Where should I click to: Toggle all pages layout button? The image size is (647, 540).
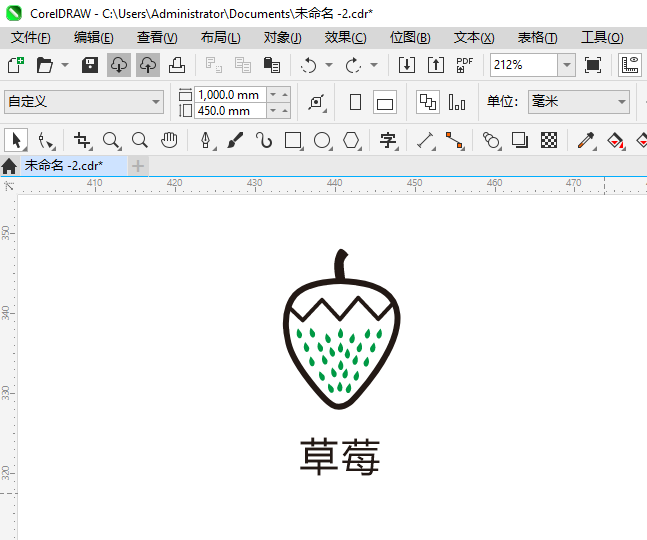427,102
